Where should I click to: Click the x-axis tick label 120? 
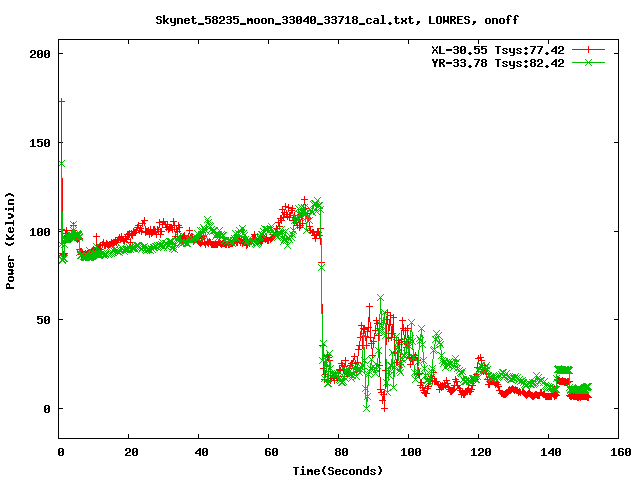[481, 452]
